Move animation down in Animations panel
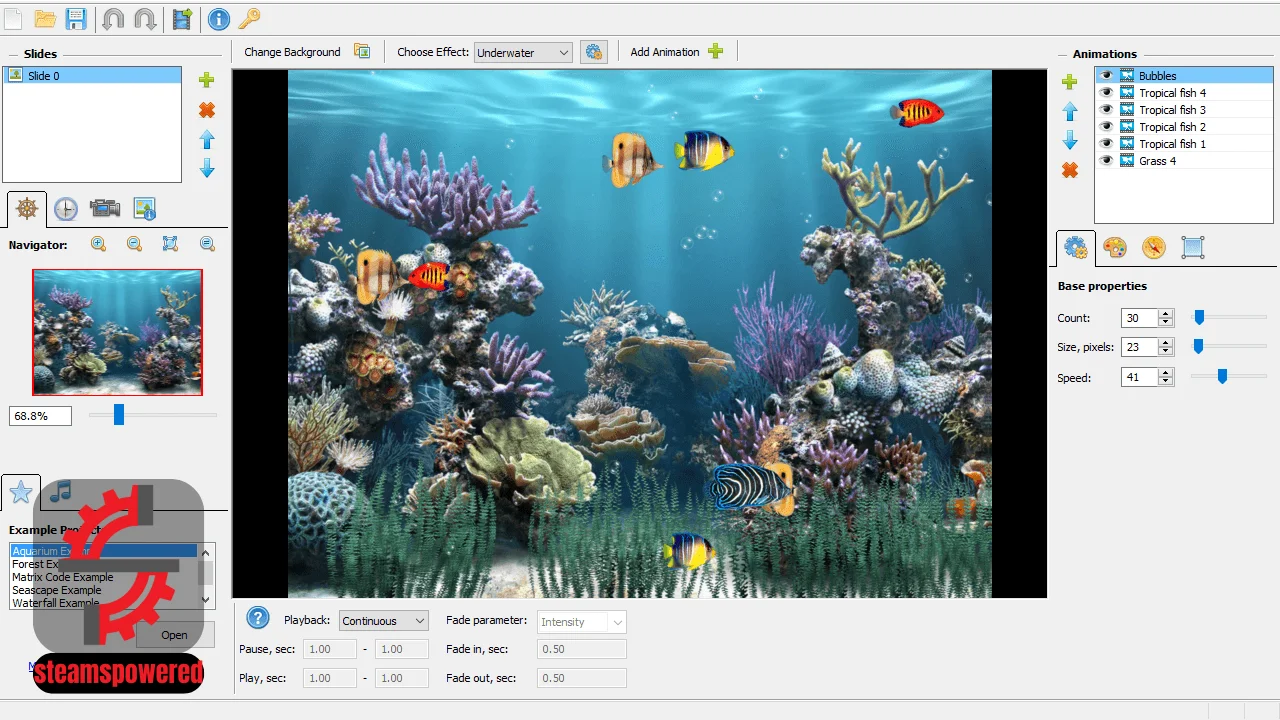1280x720 pixels. tap(1070, 140)
